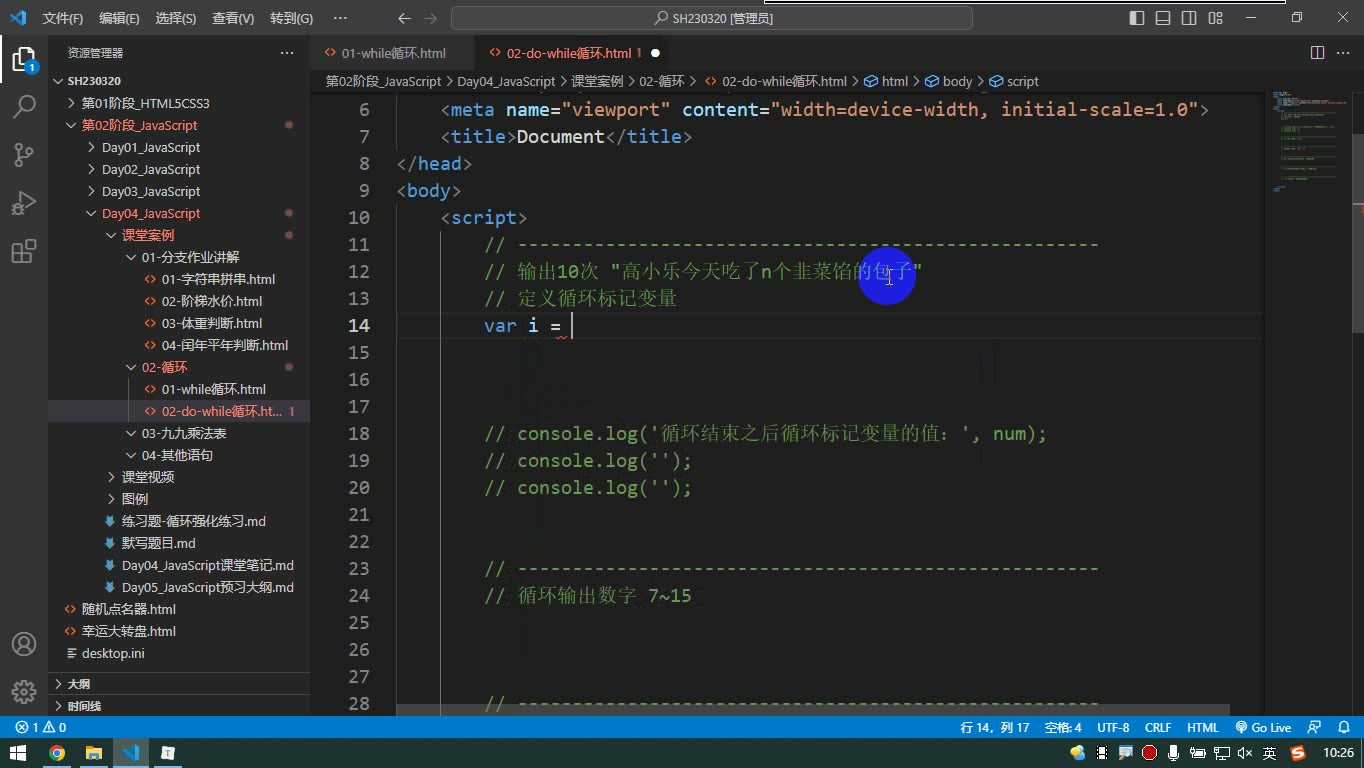Toggle the bottom panel layout button

coord(1163,18)
